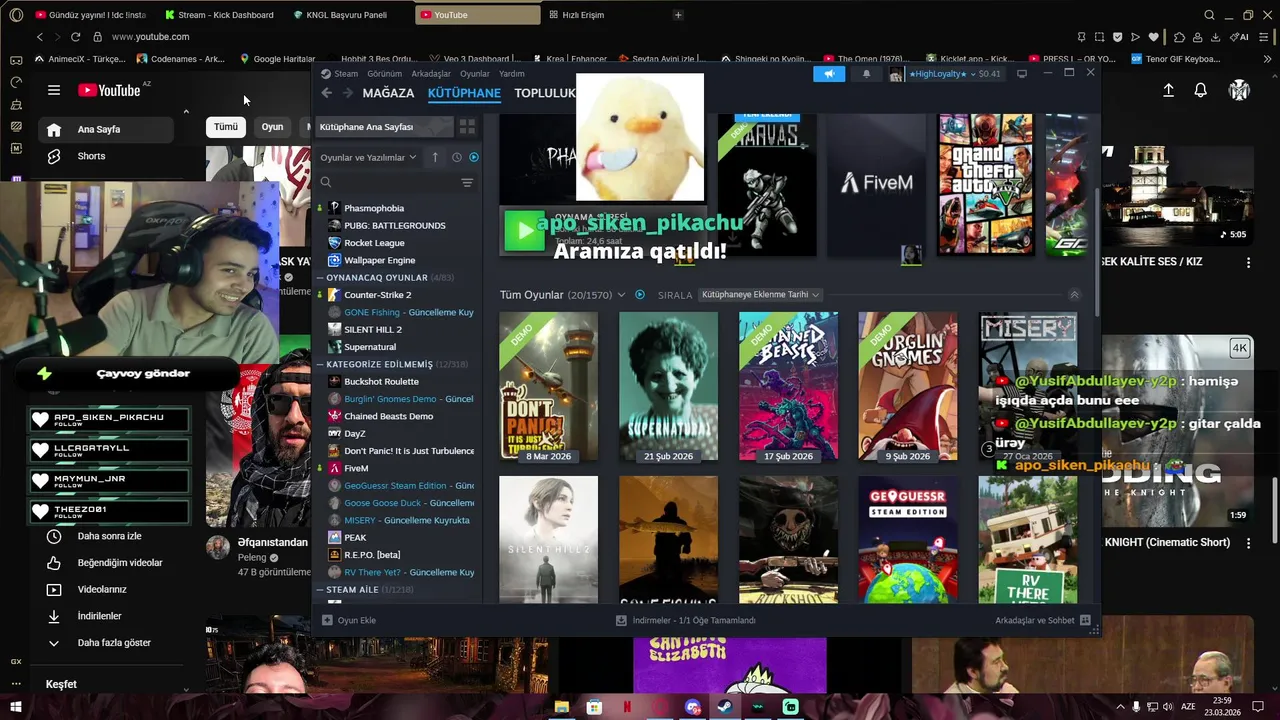Select Phasmophobia in Steam library list
The width and height of the screenshot is (1280, 720).
(374, 208)
